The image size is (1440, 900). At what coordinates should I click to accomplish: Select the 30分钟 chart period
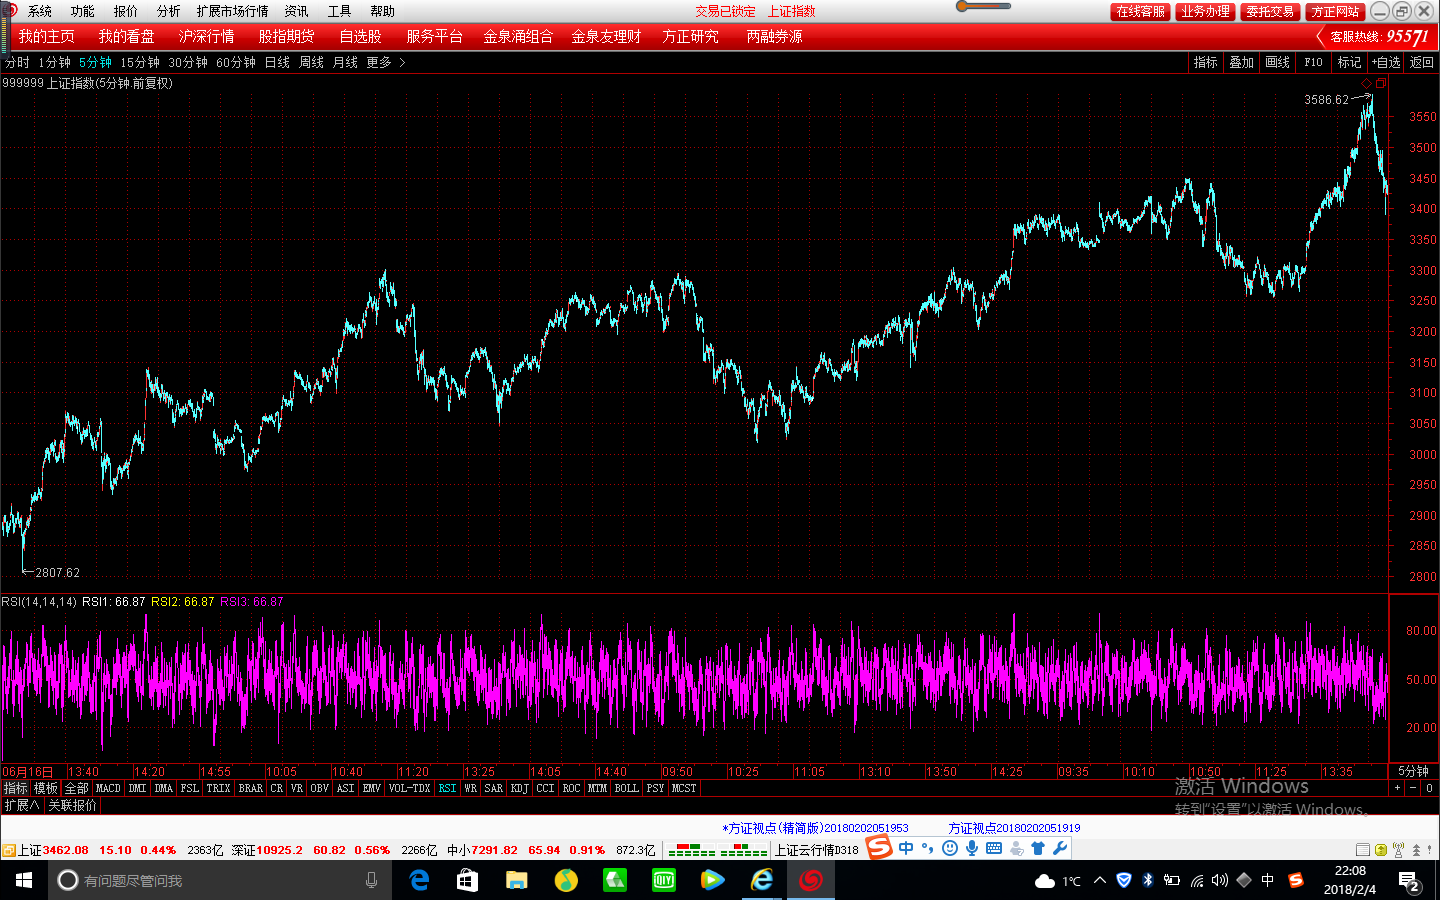point(188,62)
